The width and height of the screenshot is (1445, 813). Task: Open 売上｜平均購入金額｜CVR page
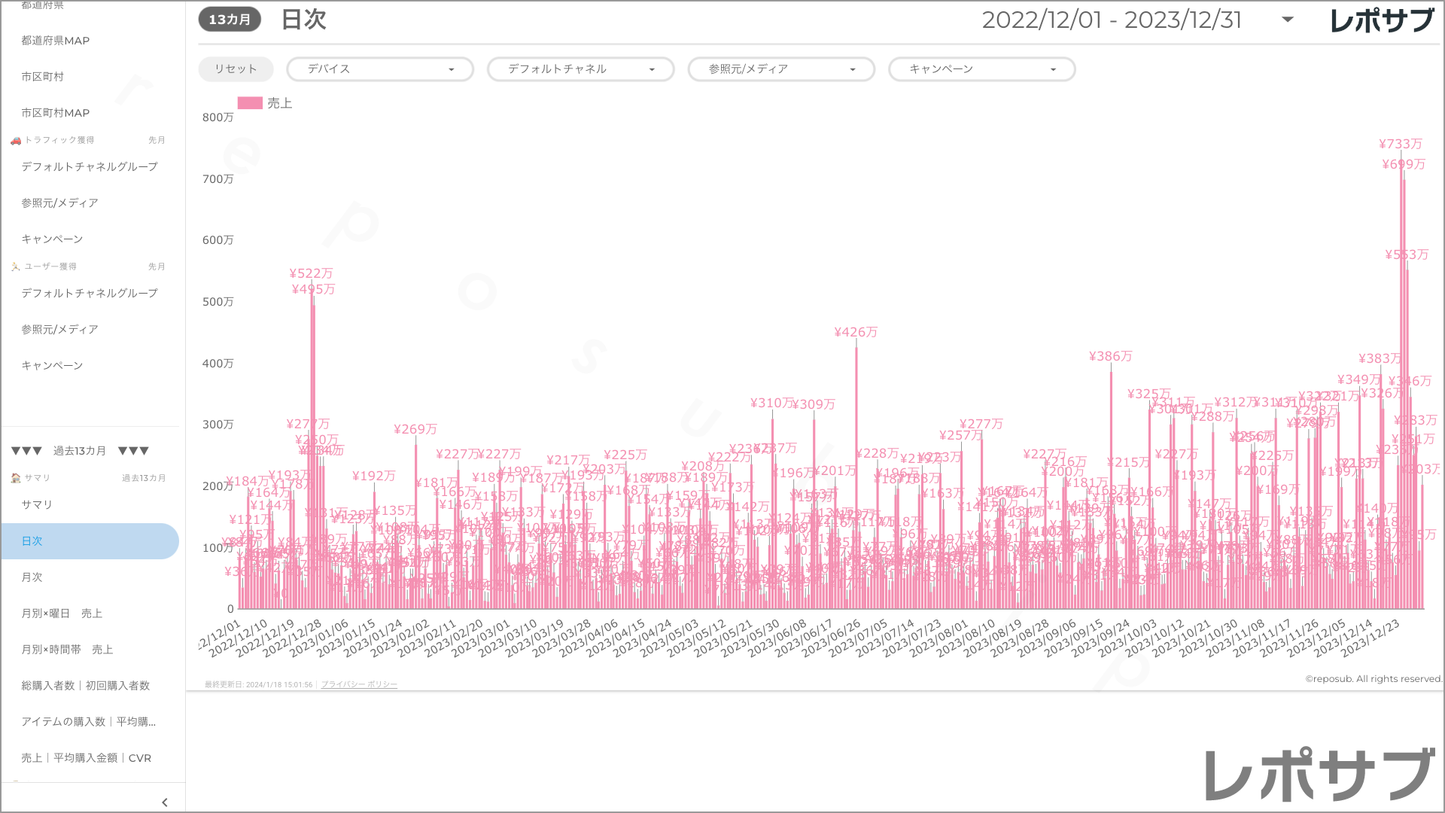coord(86,758)
